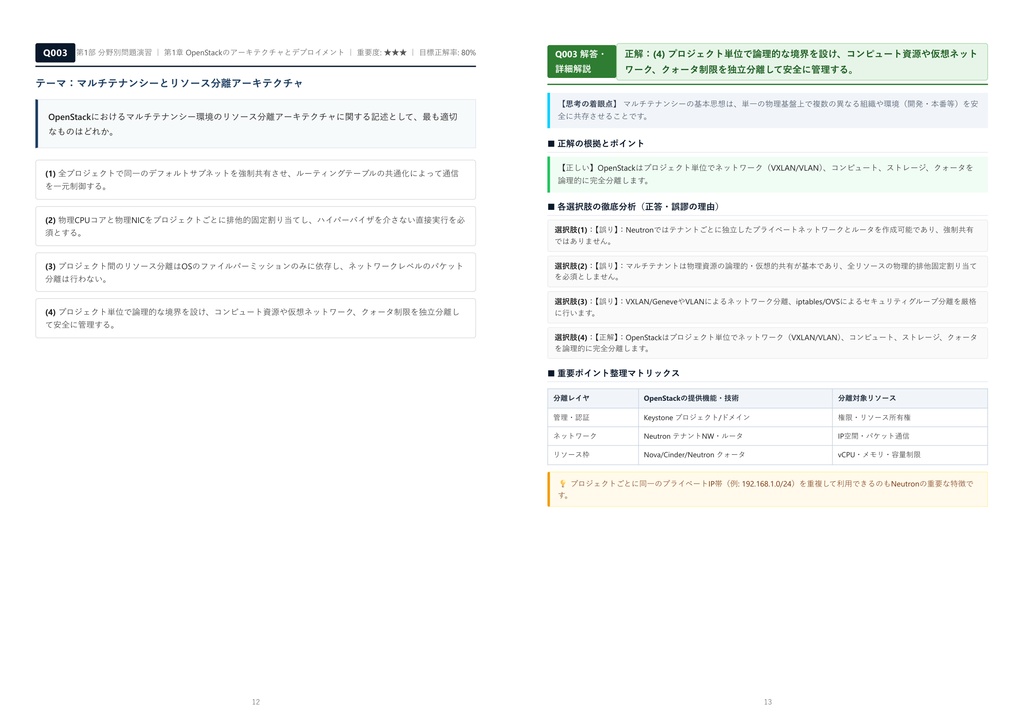The width and height of the screenshot is (1024, 724).
Task: Click the 分離対象リソース column header
Action: (910, 398)
